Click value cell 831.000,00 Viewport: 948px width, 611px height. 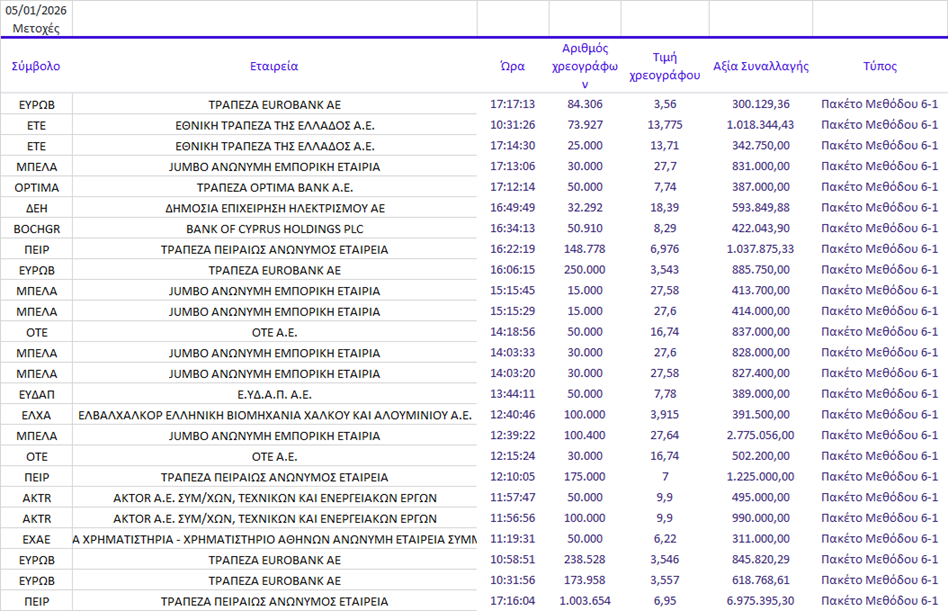761,166
